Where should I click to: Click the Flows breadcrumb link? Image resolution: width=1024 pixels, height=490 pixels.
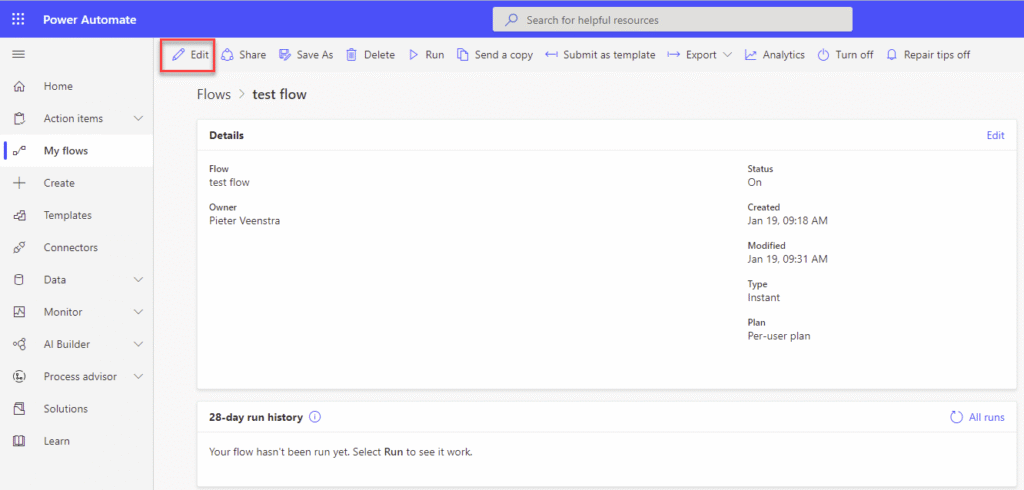pos(214,95)
